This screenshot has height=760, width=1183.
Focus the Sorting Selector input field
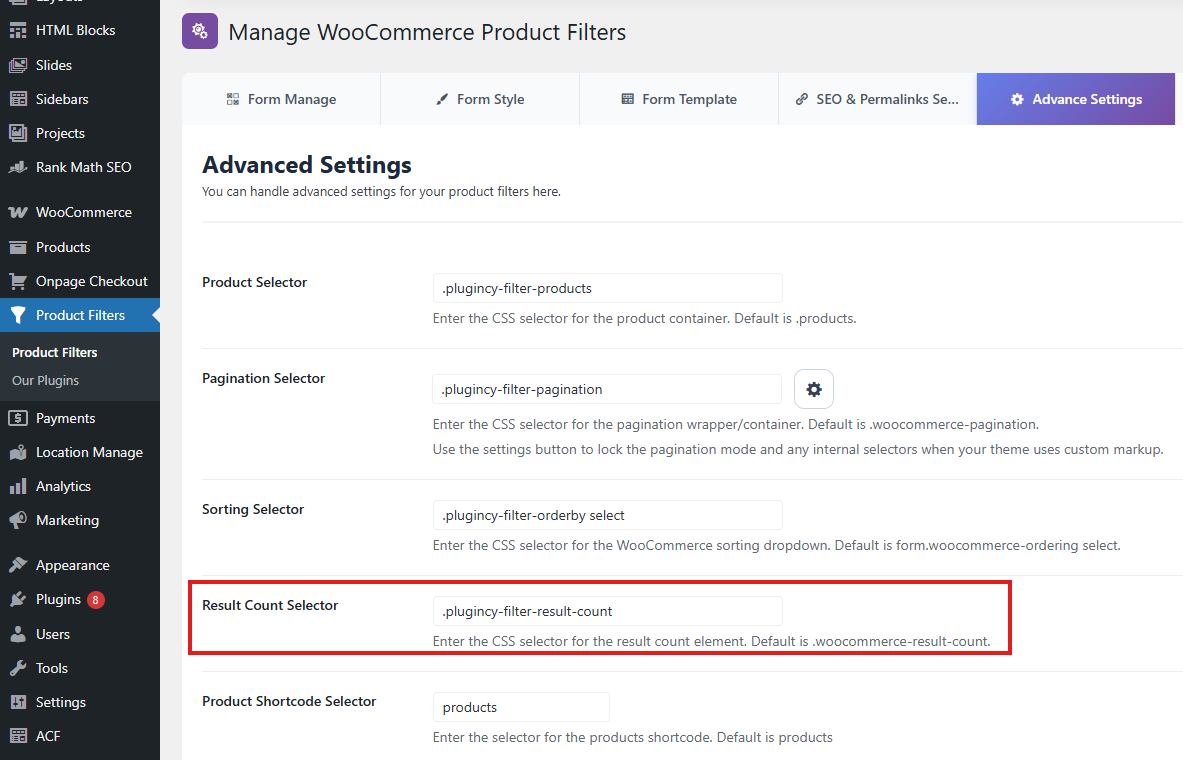607,515
